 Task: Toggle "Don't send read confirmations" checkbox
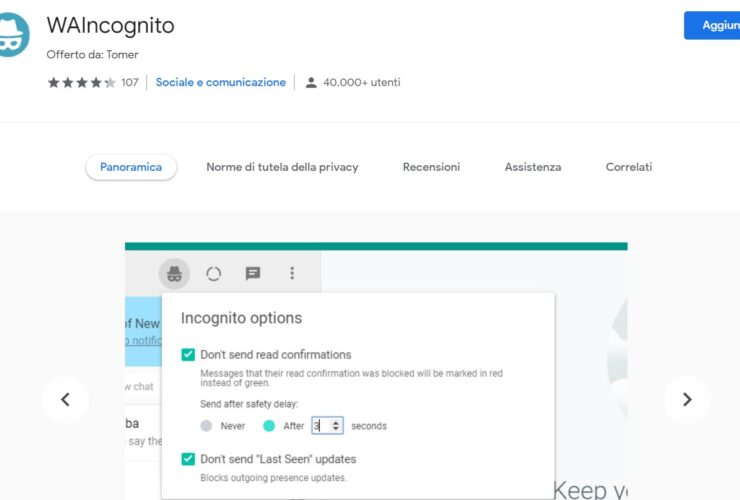point(188,354)
